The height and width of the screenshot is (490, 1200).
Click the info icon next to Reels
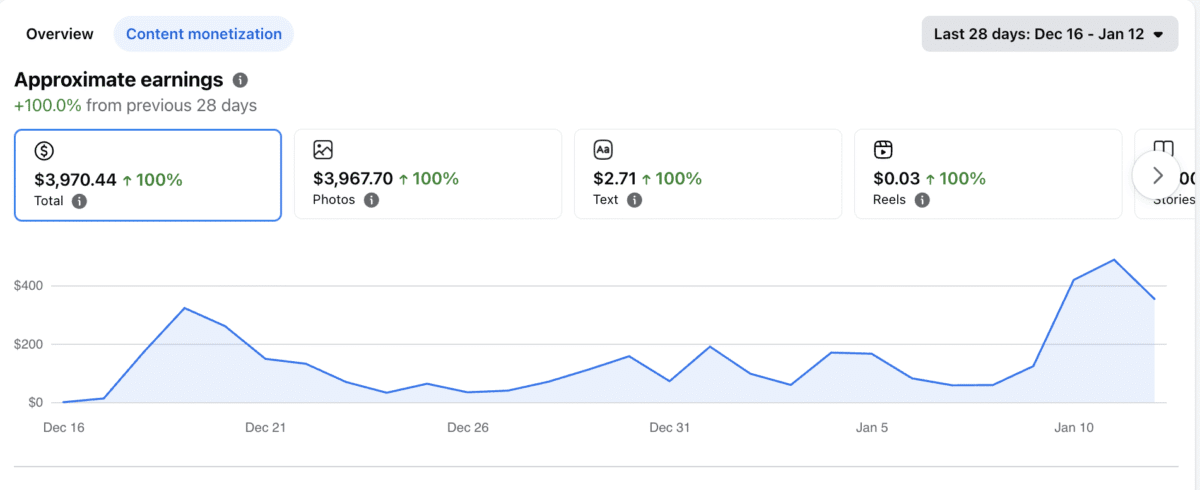pyautogui.click(x=922, y=200)
